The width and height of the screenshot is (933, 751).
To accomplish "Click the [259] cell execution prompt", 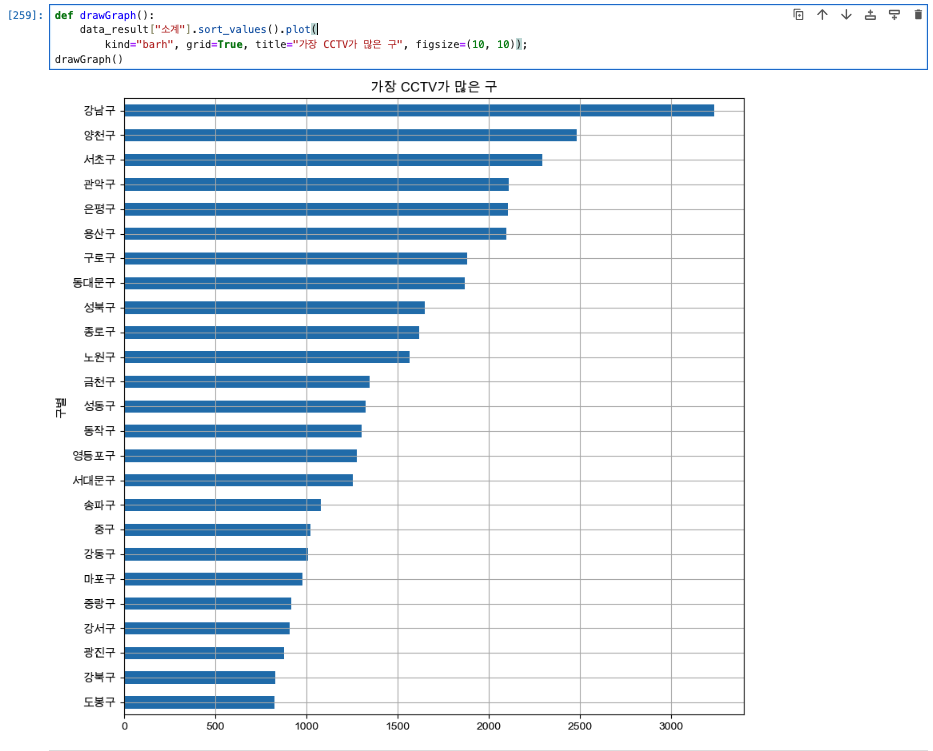I will point(25,15).
